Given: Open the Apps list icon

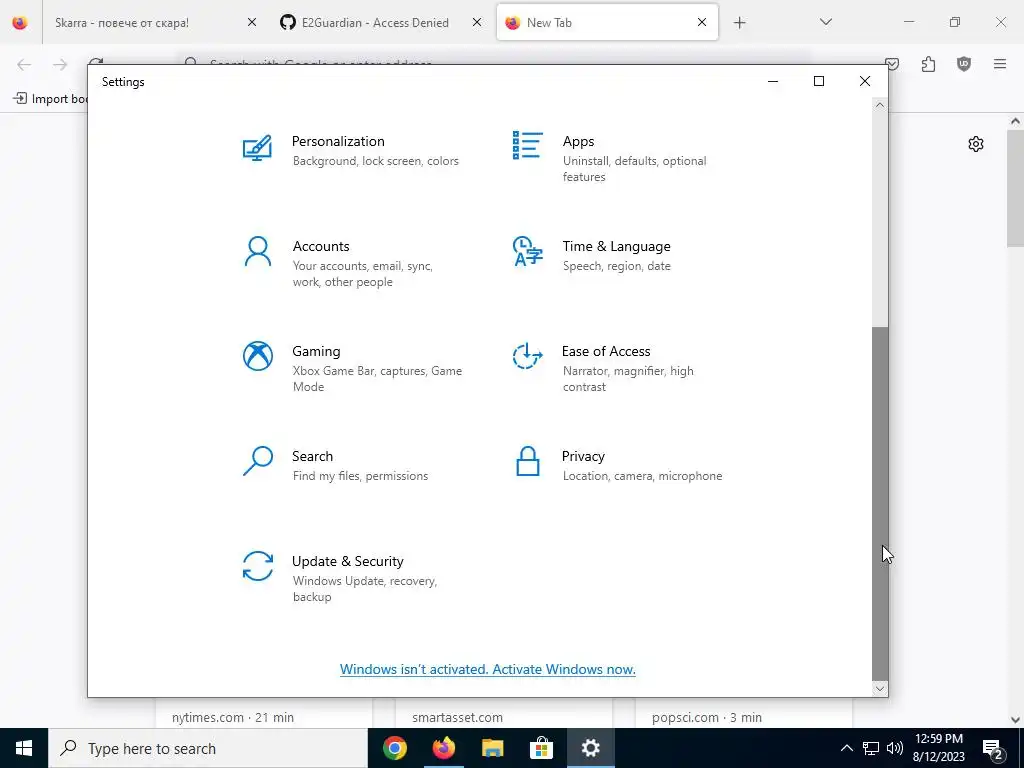Looking at the screenshot, I should [x=527, y=145].
